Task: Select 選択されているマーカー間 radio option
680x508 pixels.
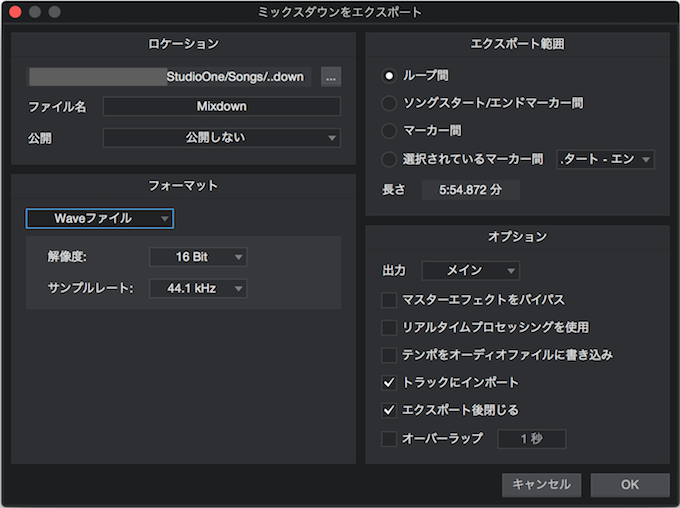Action: click(389, 159)
